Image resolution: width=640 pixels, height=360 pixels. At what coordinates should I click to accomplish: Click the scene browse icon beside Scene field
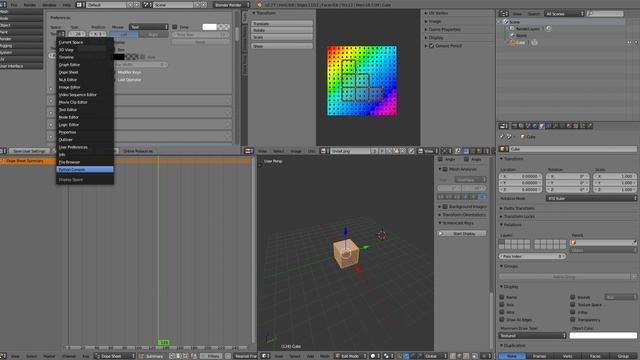[x=147, y=5]
